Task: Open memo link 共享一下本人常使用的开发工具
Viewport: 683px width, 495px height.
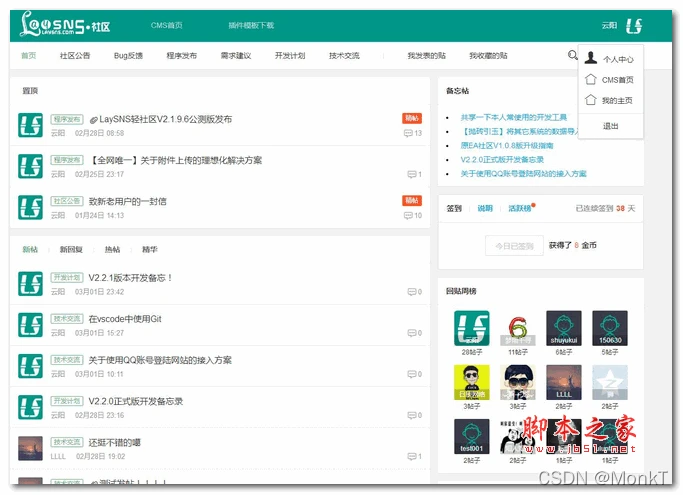Action: point(514,117)
